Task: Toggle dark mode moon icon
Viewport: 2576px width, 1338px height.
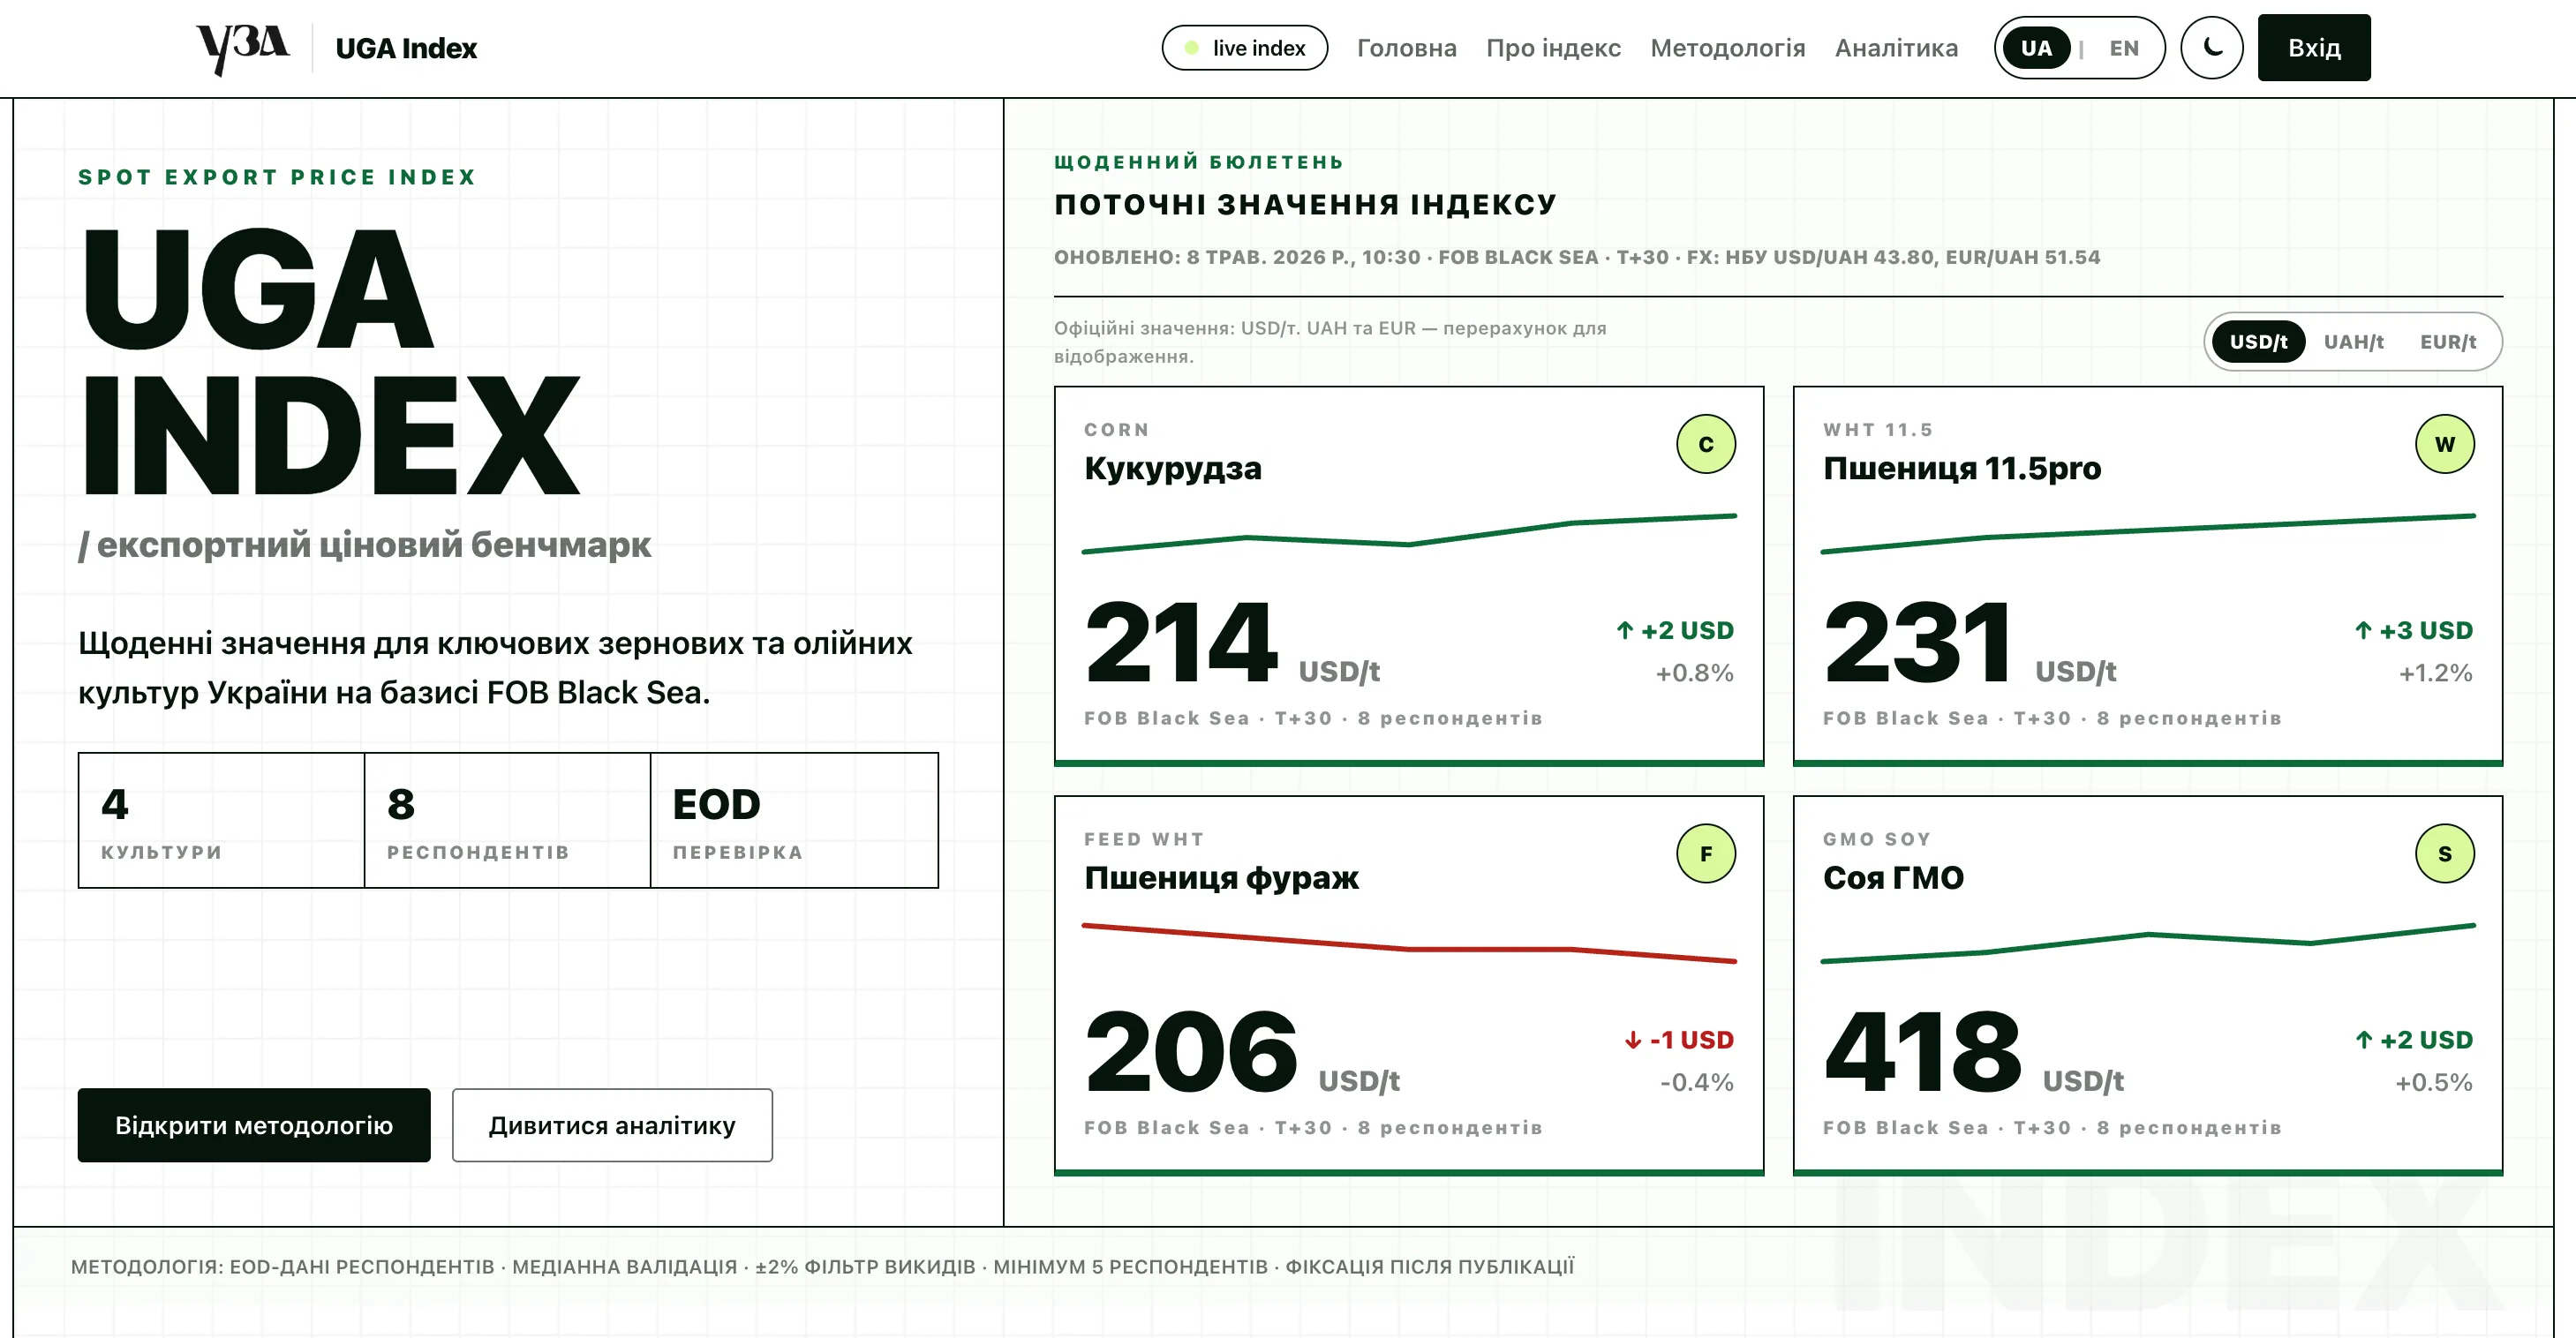Action: tap(2212, 48)
